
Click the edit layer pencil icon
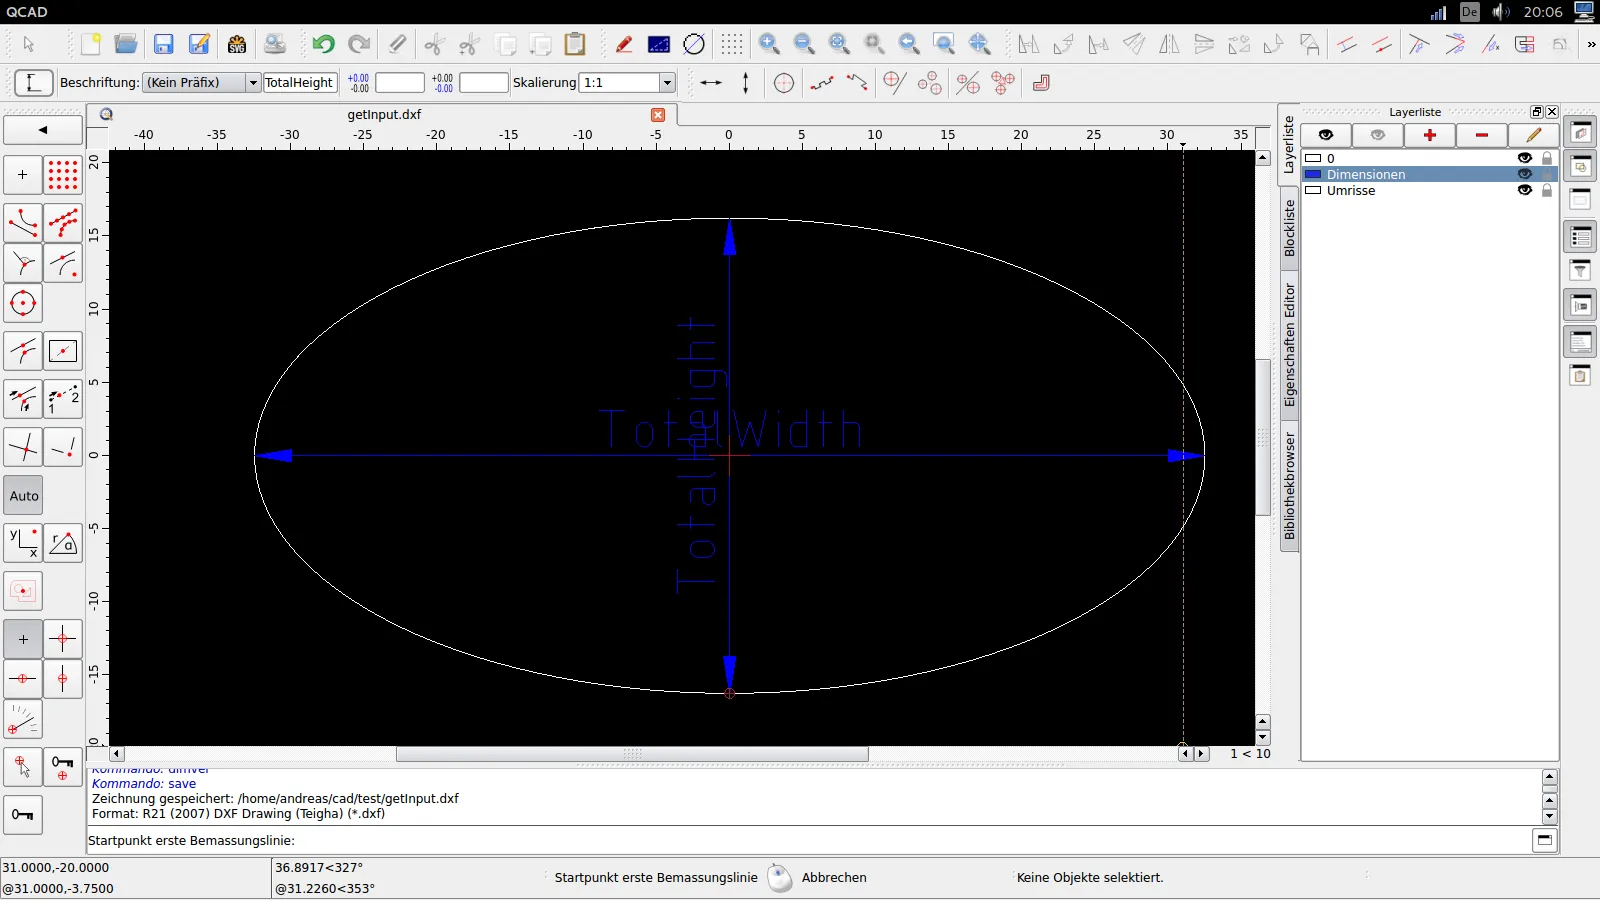pos(1534,135)
